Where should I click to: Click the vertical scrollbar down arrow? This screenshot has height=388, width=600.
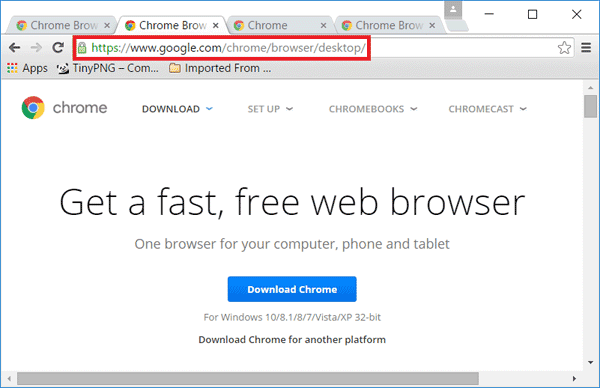(591, 362)
